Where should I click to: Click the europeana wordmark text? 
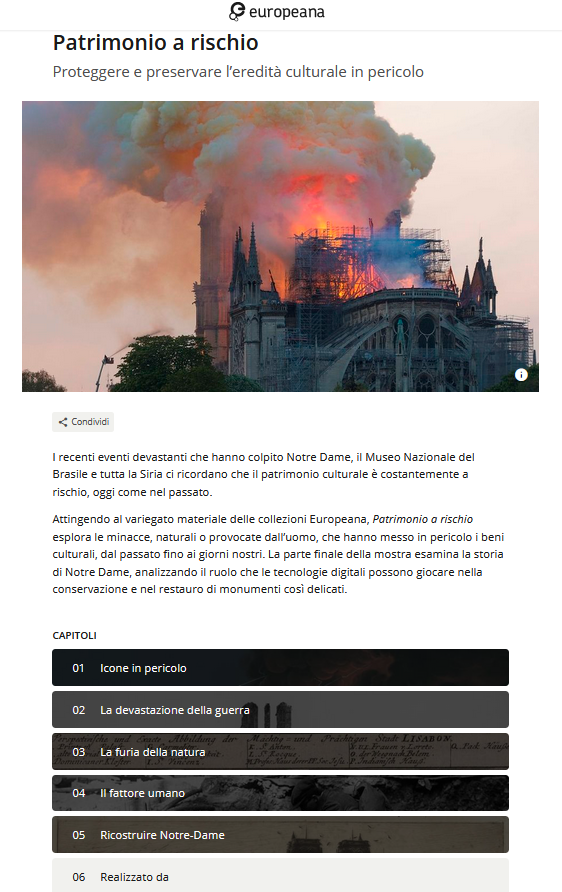287,11
